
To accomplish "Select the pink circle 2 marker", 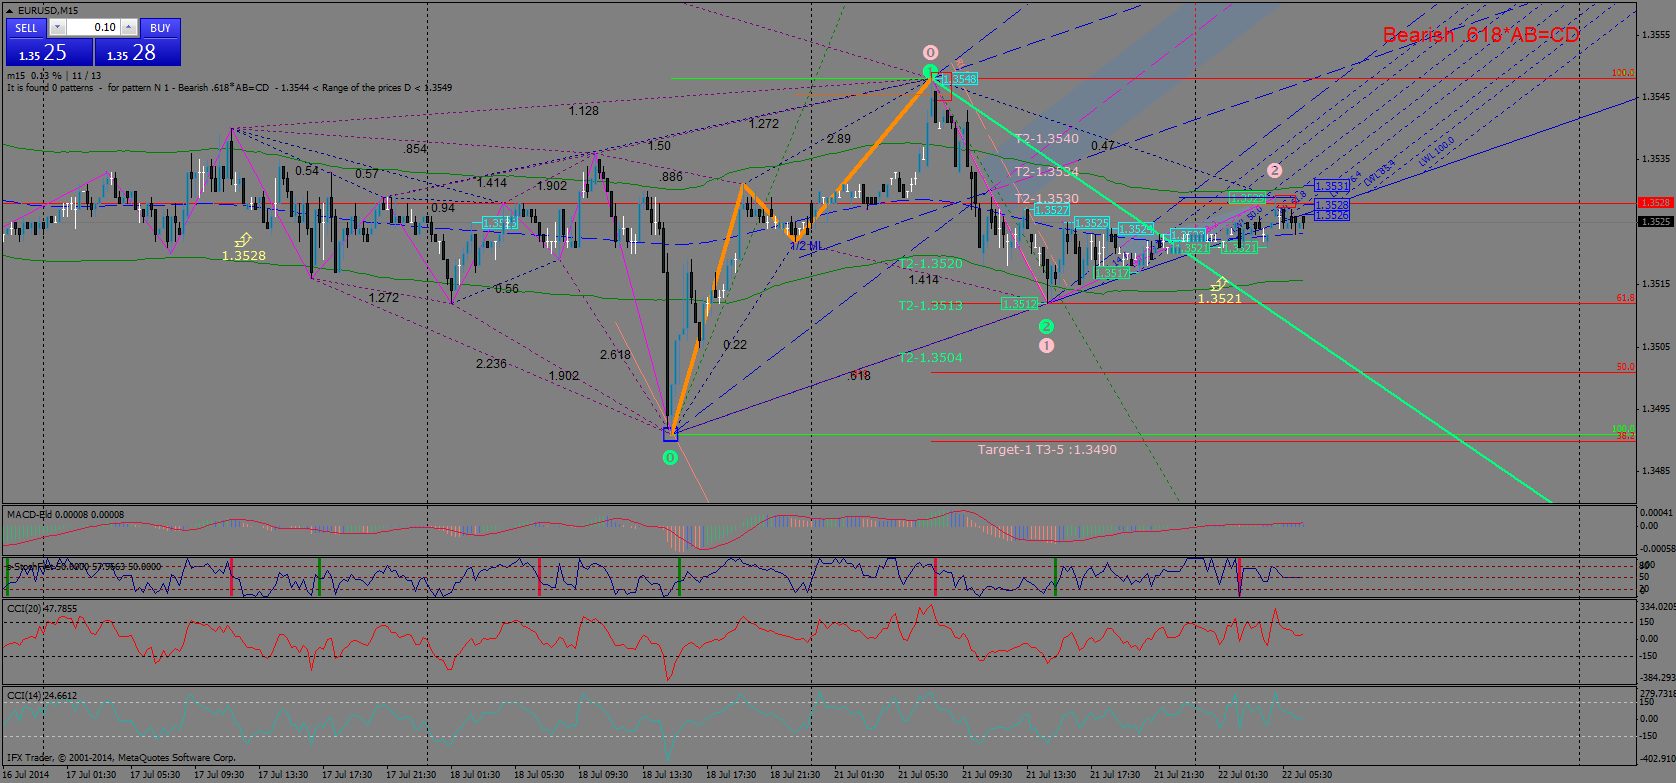I will [1274, 170].
